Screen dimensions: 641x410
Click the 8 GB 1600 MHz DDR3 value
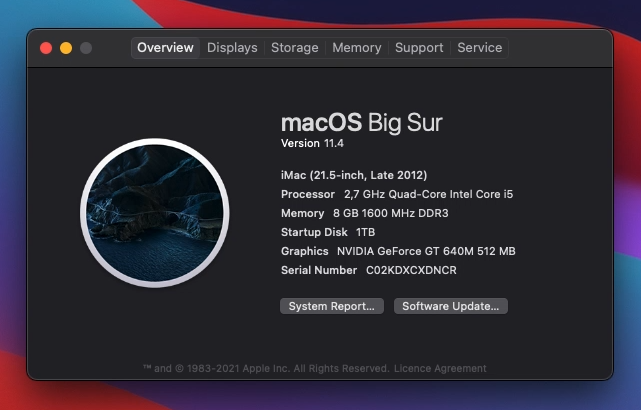391,213
